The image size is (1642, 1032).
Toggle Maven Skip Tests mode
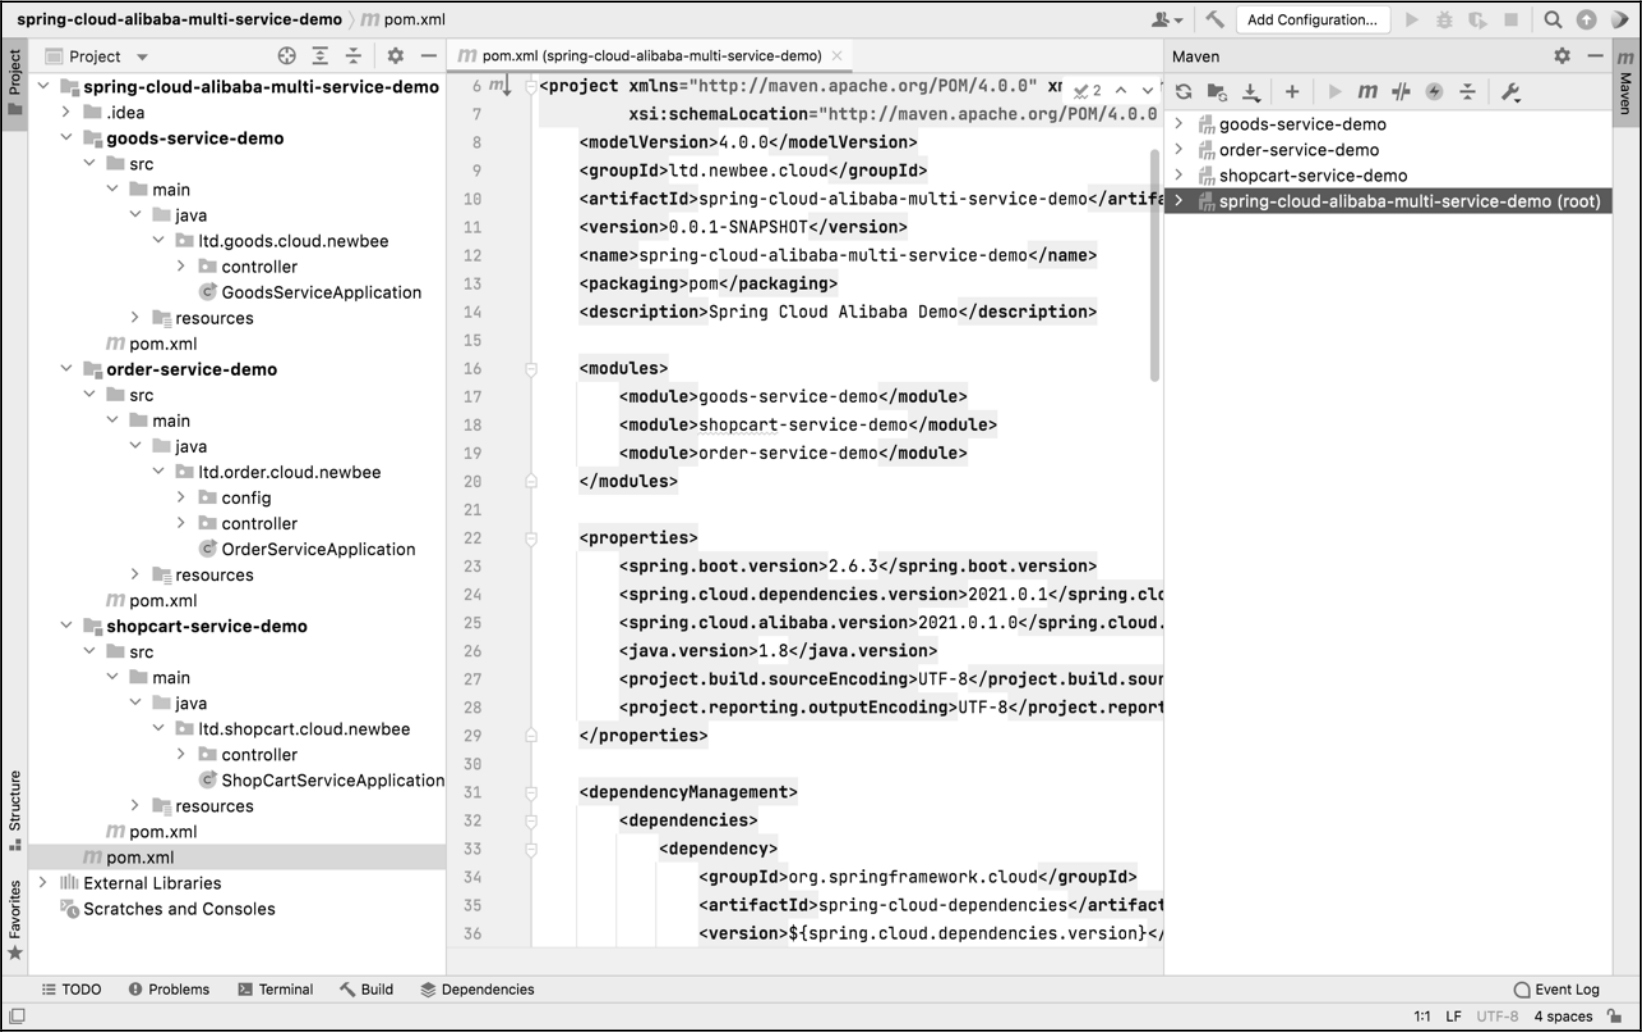click(1434, 92)
